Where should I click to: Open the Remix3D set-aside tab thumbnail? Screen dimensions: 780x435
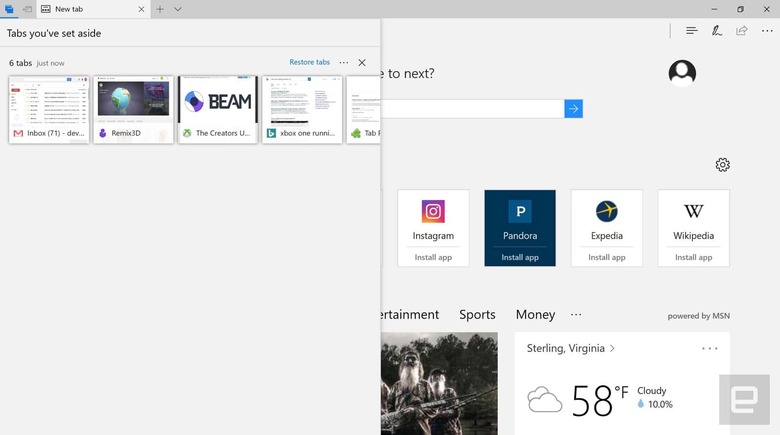click(133, 109)
